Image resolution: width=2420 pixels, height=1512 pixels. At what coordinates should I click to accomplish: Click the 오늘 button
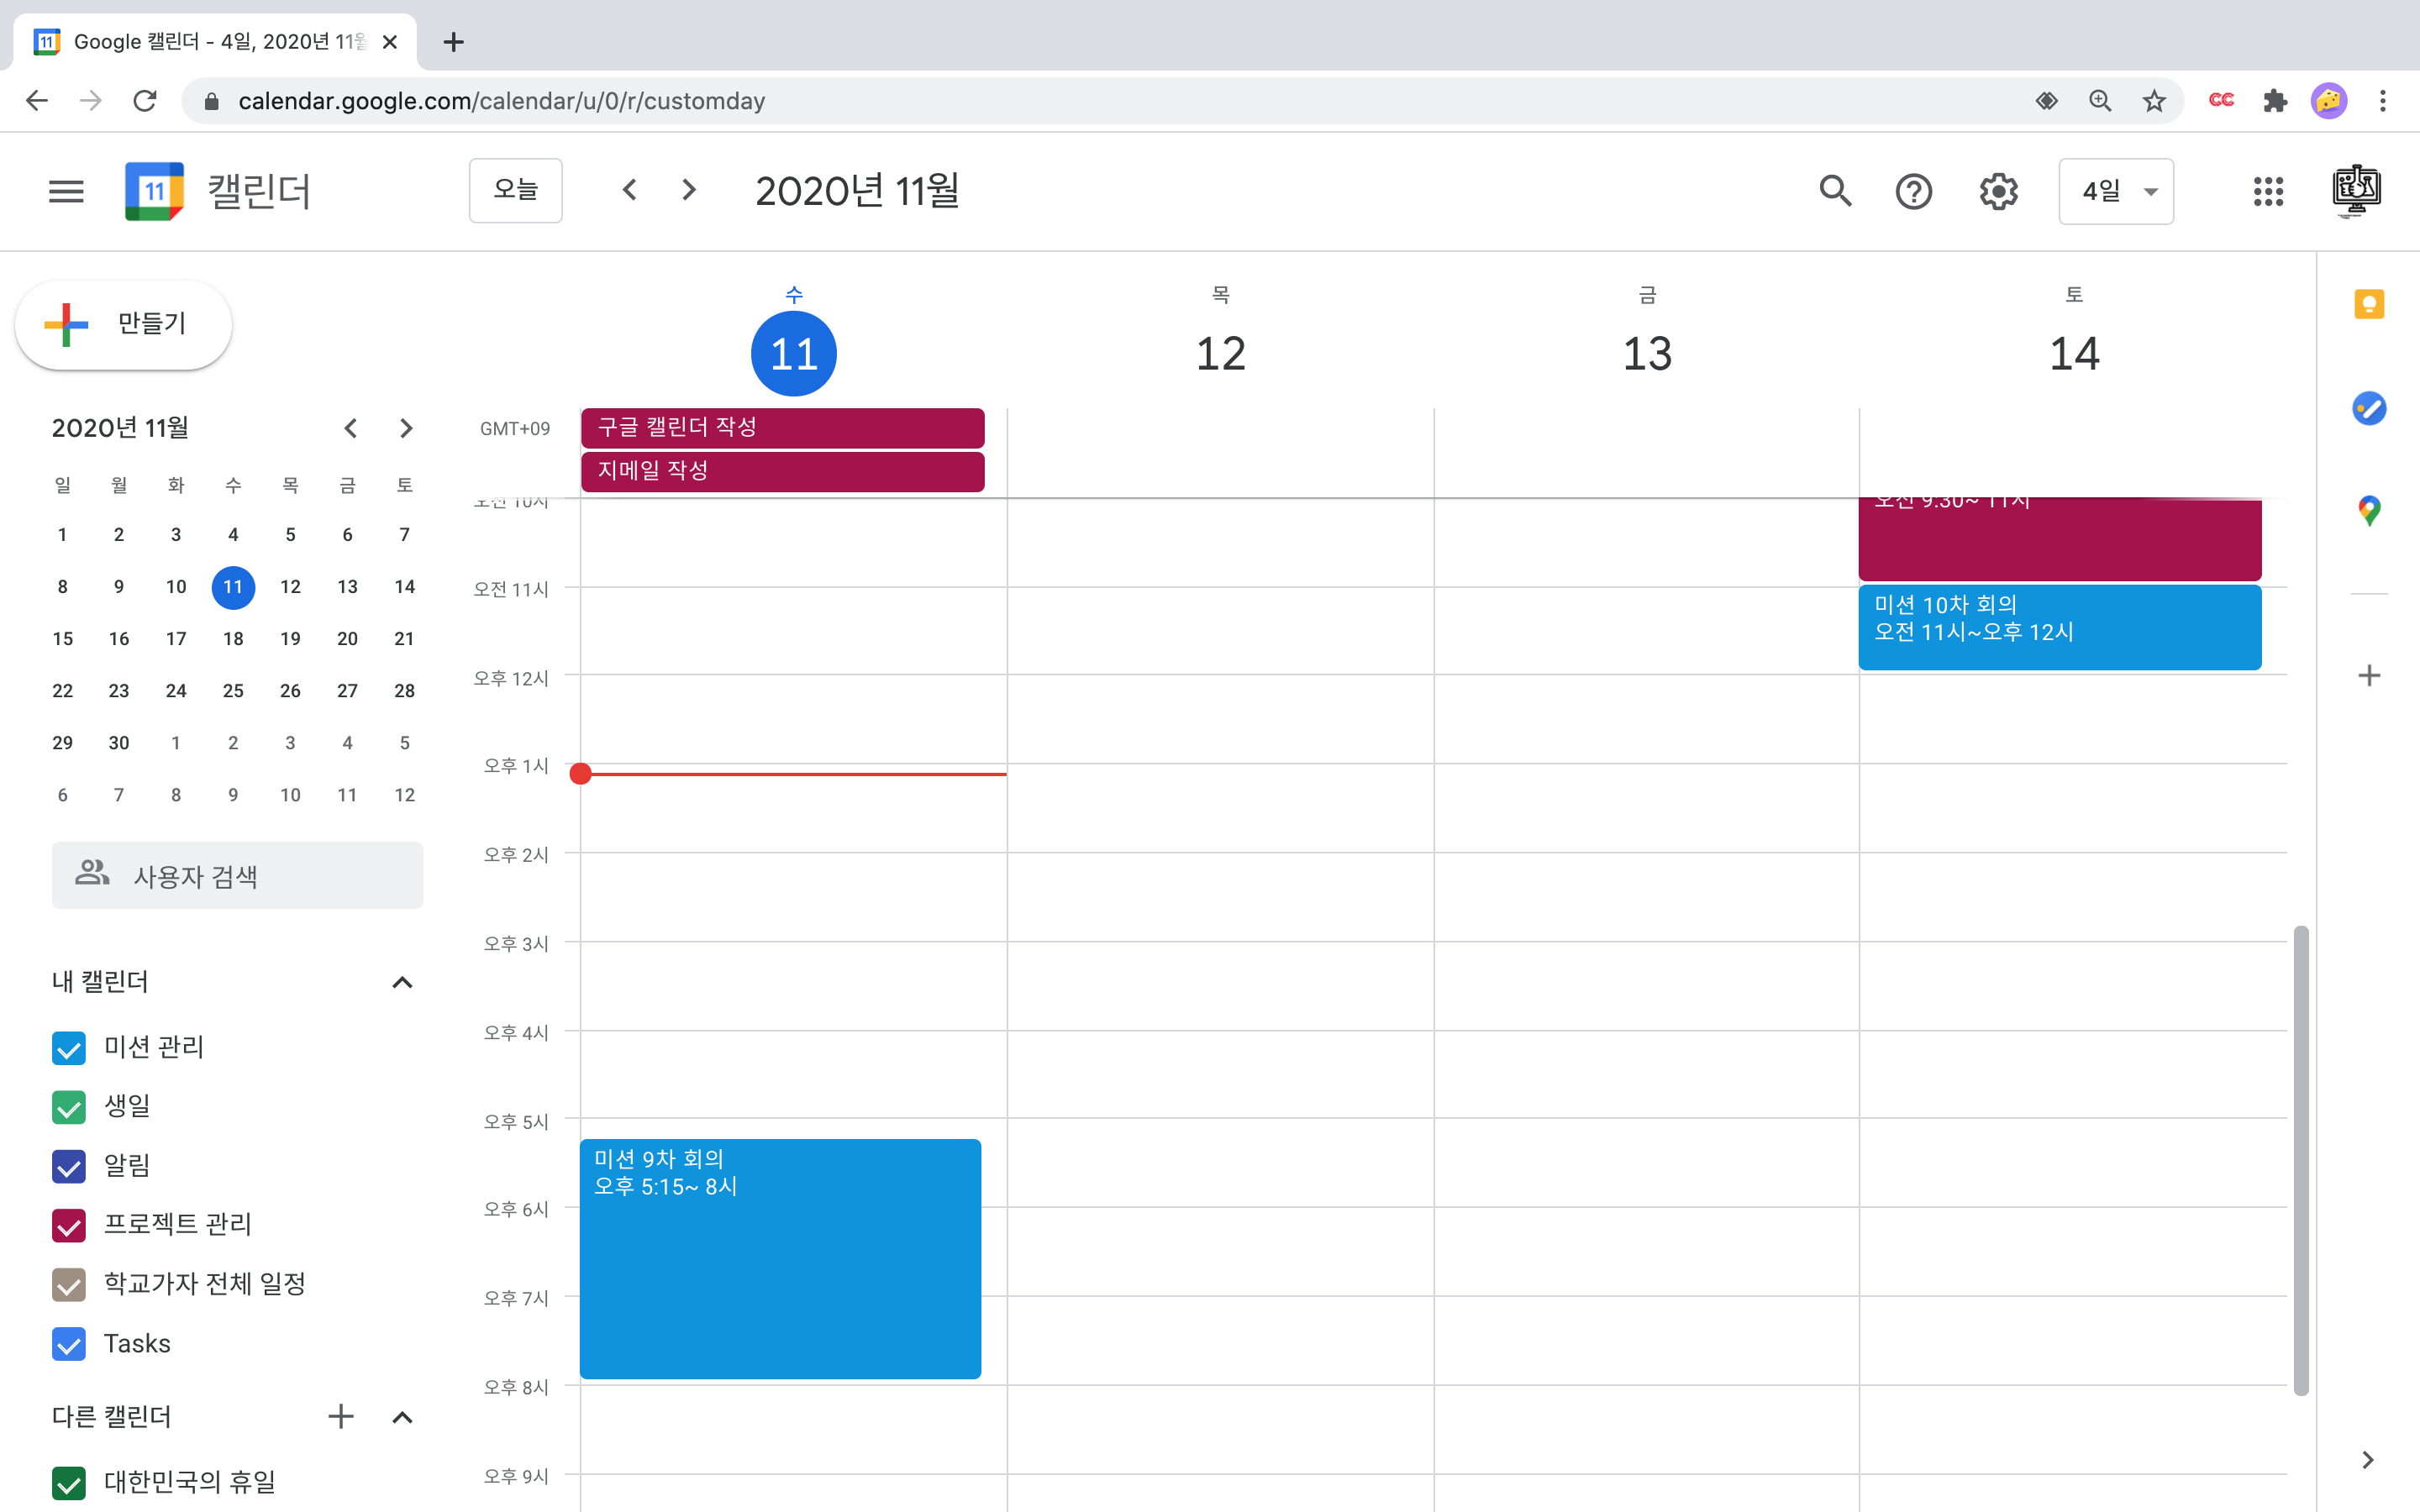pos(515,190)
